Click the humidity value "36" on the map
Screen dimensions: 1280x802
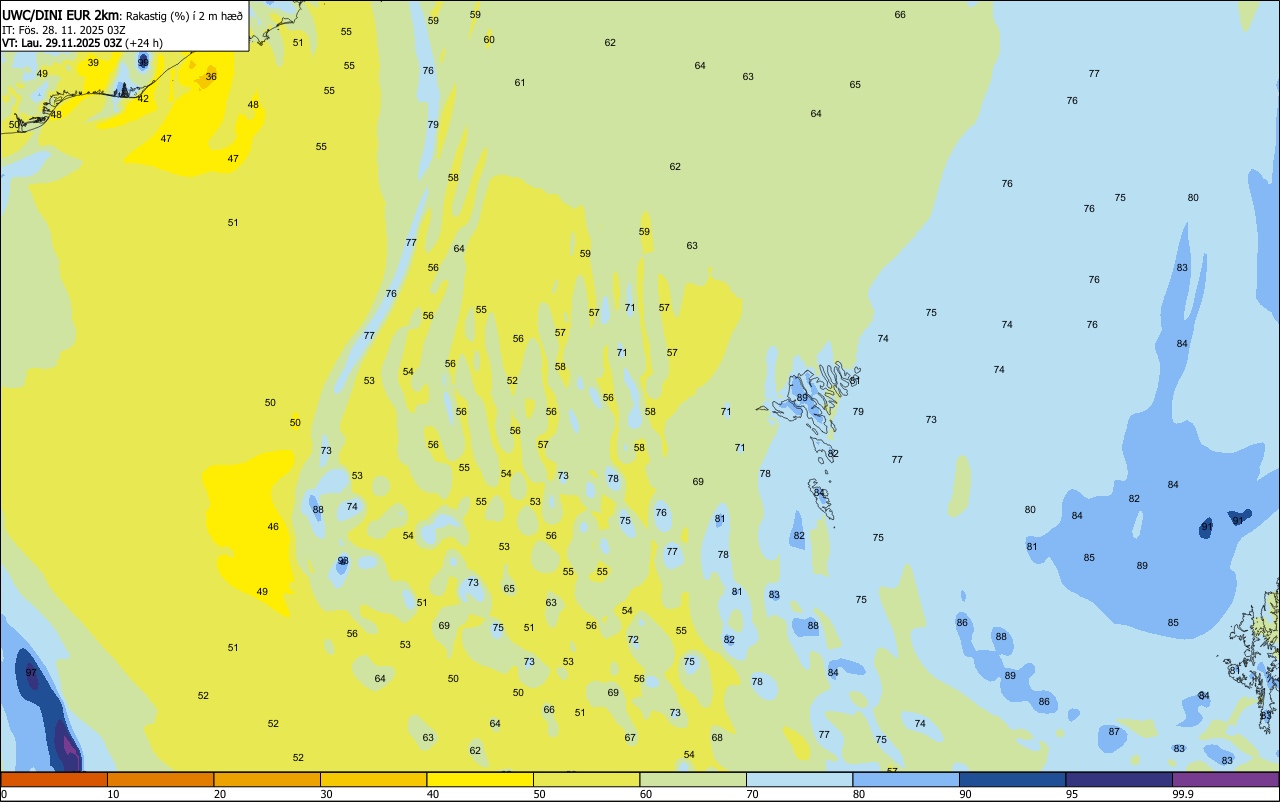click(211, 77)
